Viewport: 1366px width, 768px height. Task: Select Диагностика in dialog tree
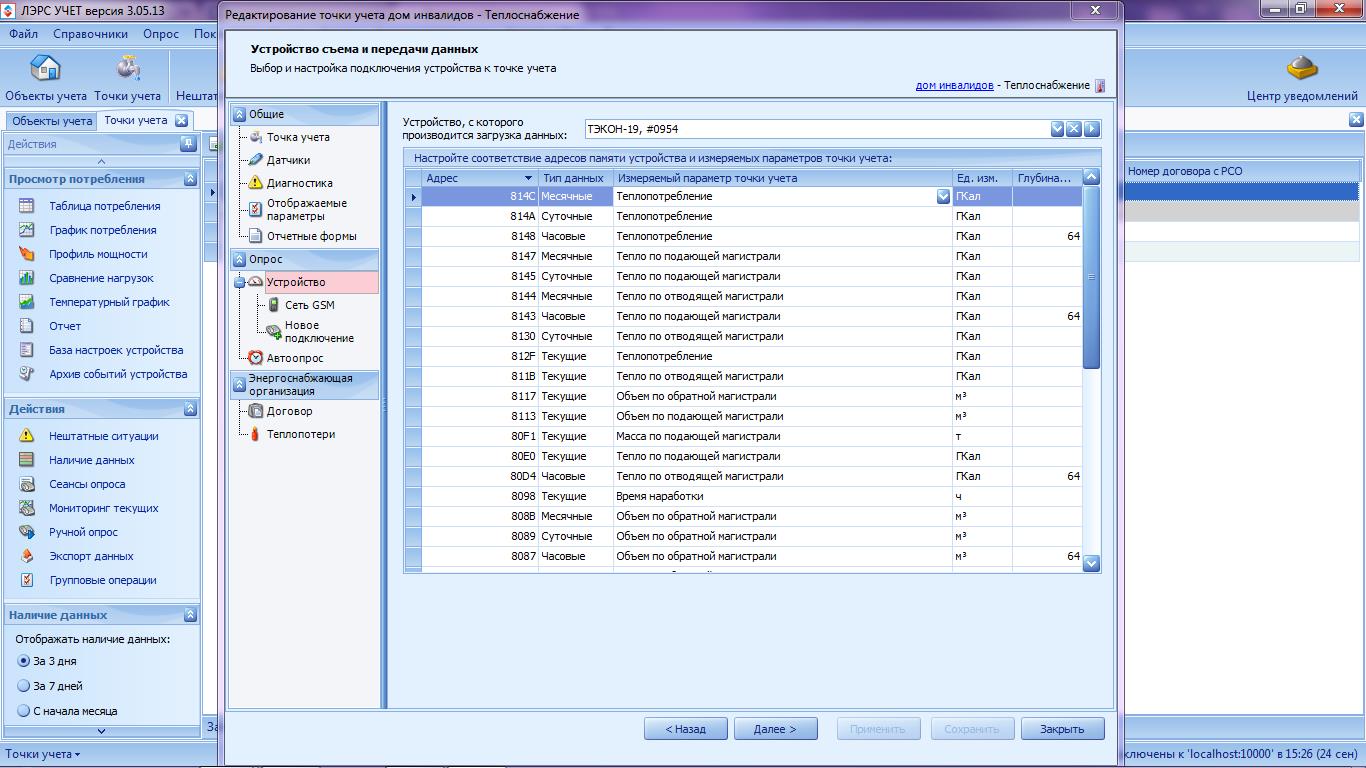(300, 183)
